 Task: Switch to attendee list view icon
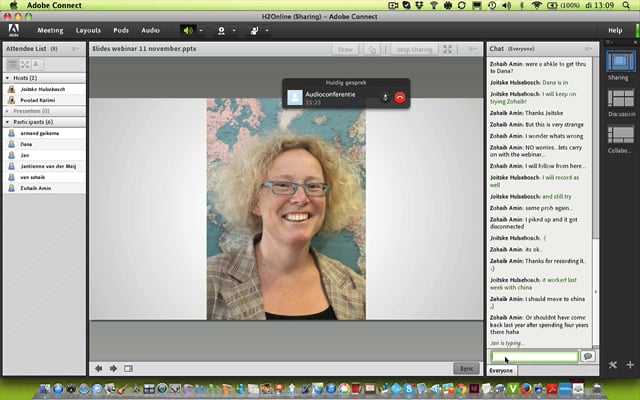click(13, 64)
